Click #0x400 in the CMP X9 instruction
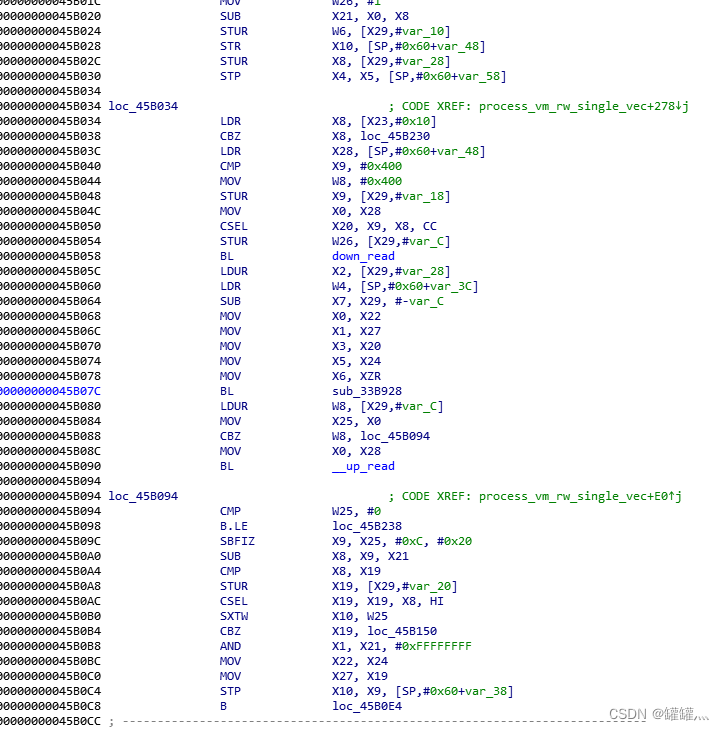 [381, 166]
